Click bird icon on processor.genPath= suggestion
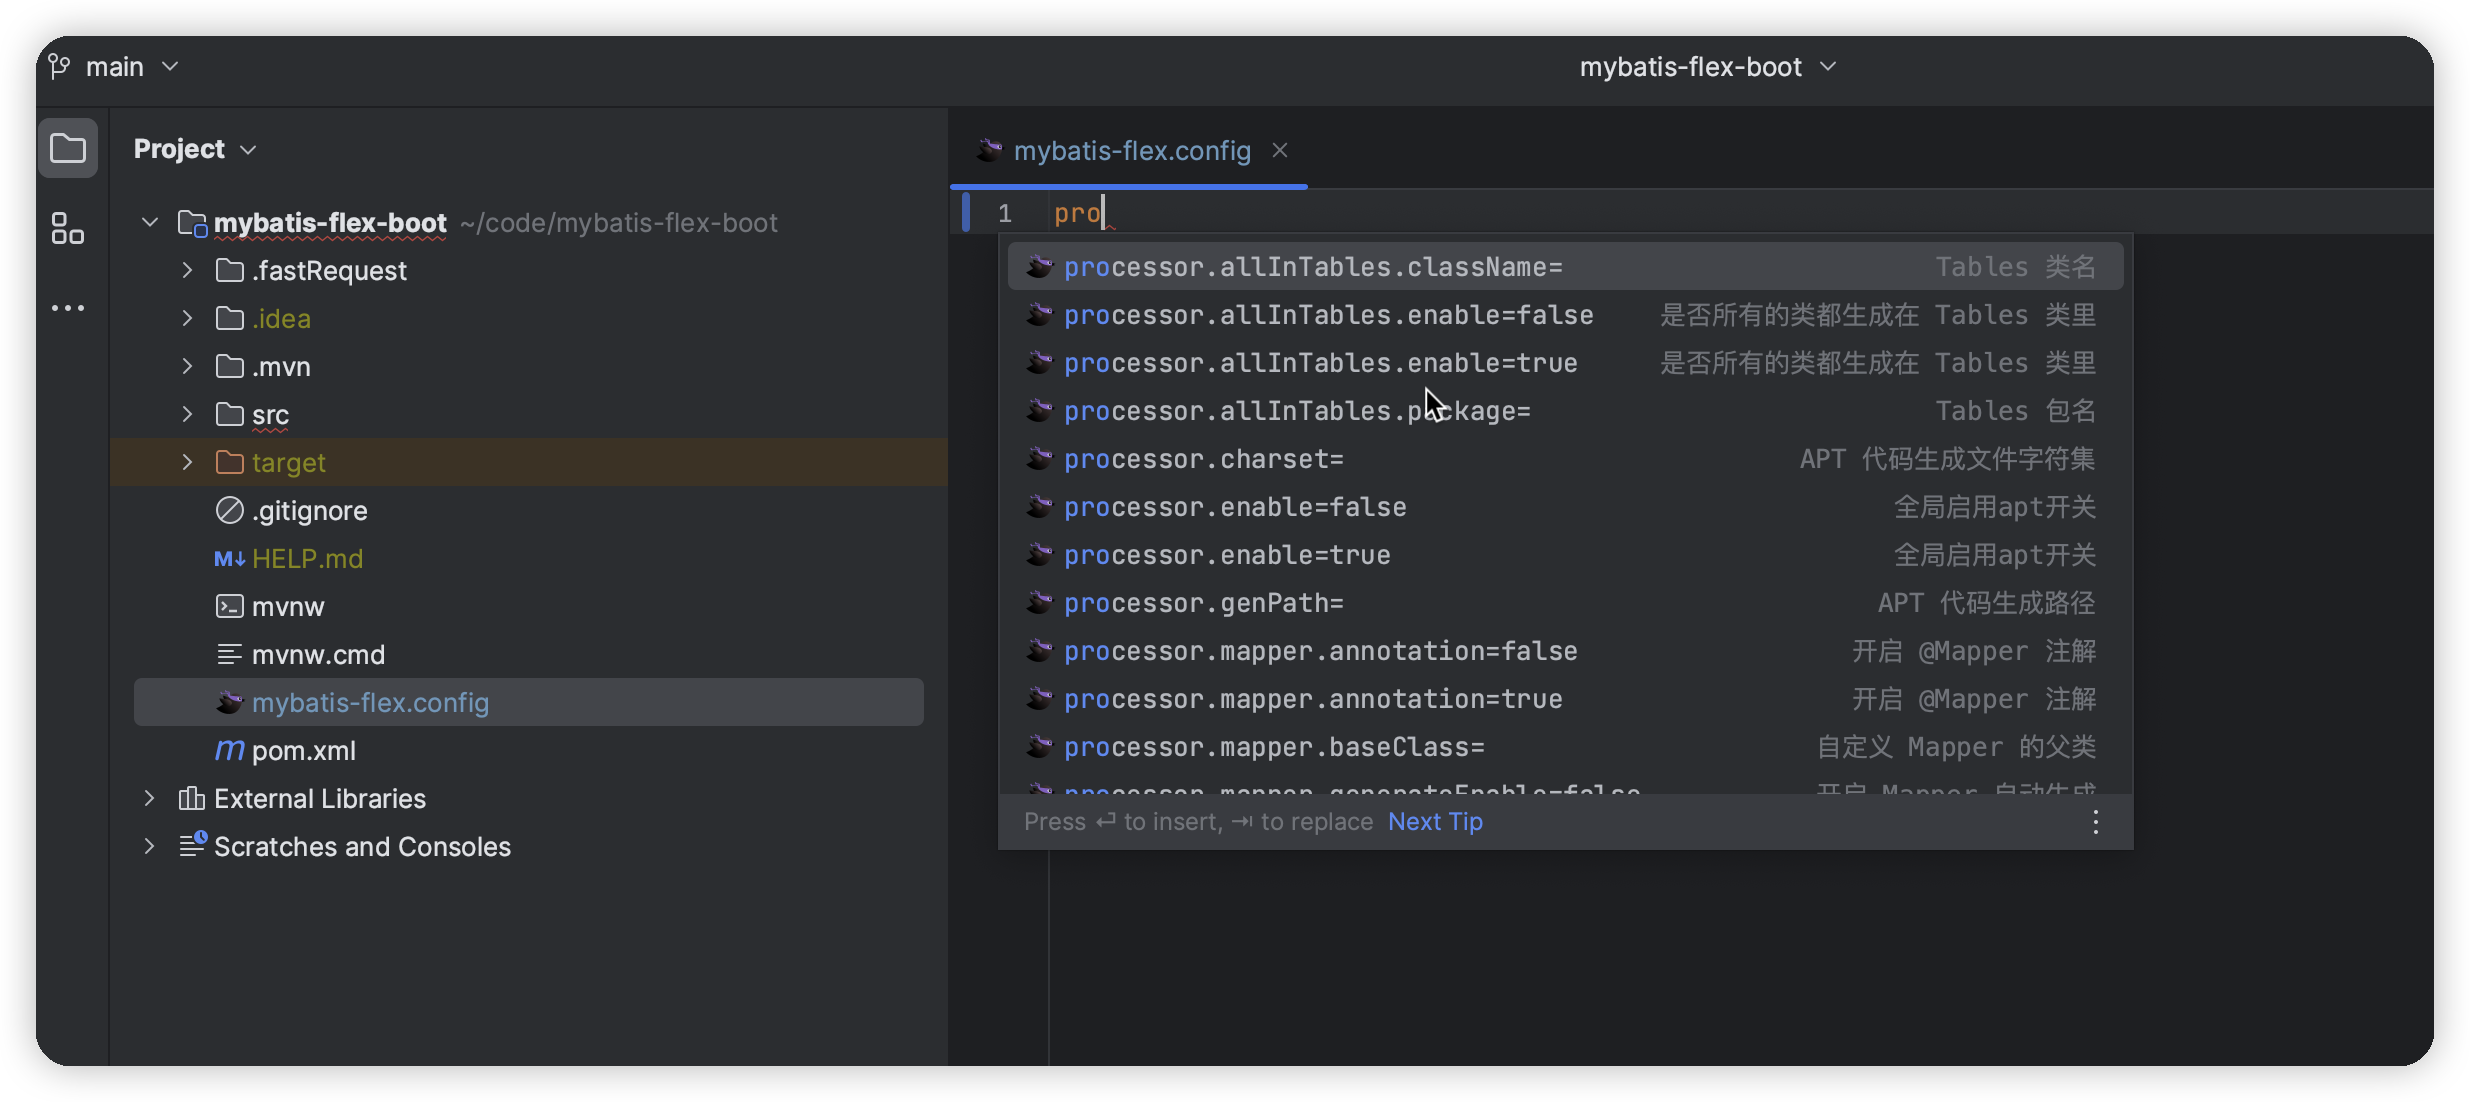 [x=1040, y=603]
